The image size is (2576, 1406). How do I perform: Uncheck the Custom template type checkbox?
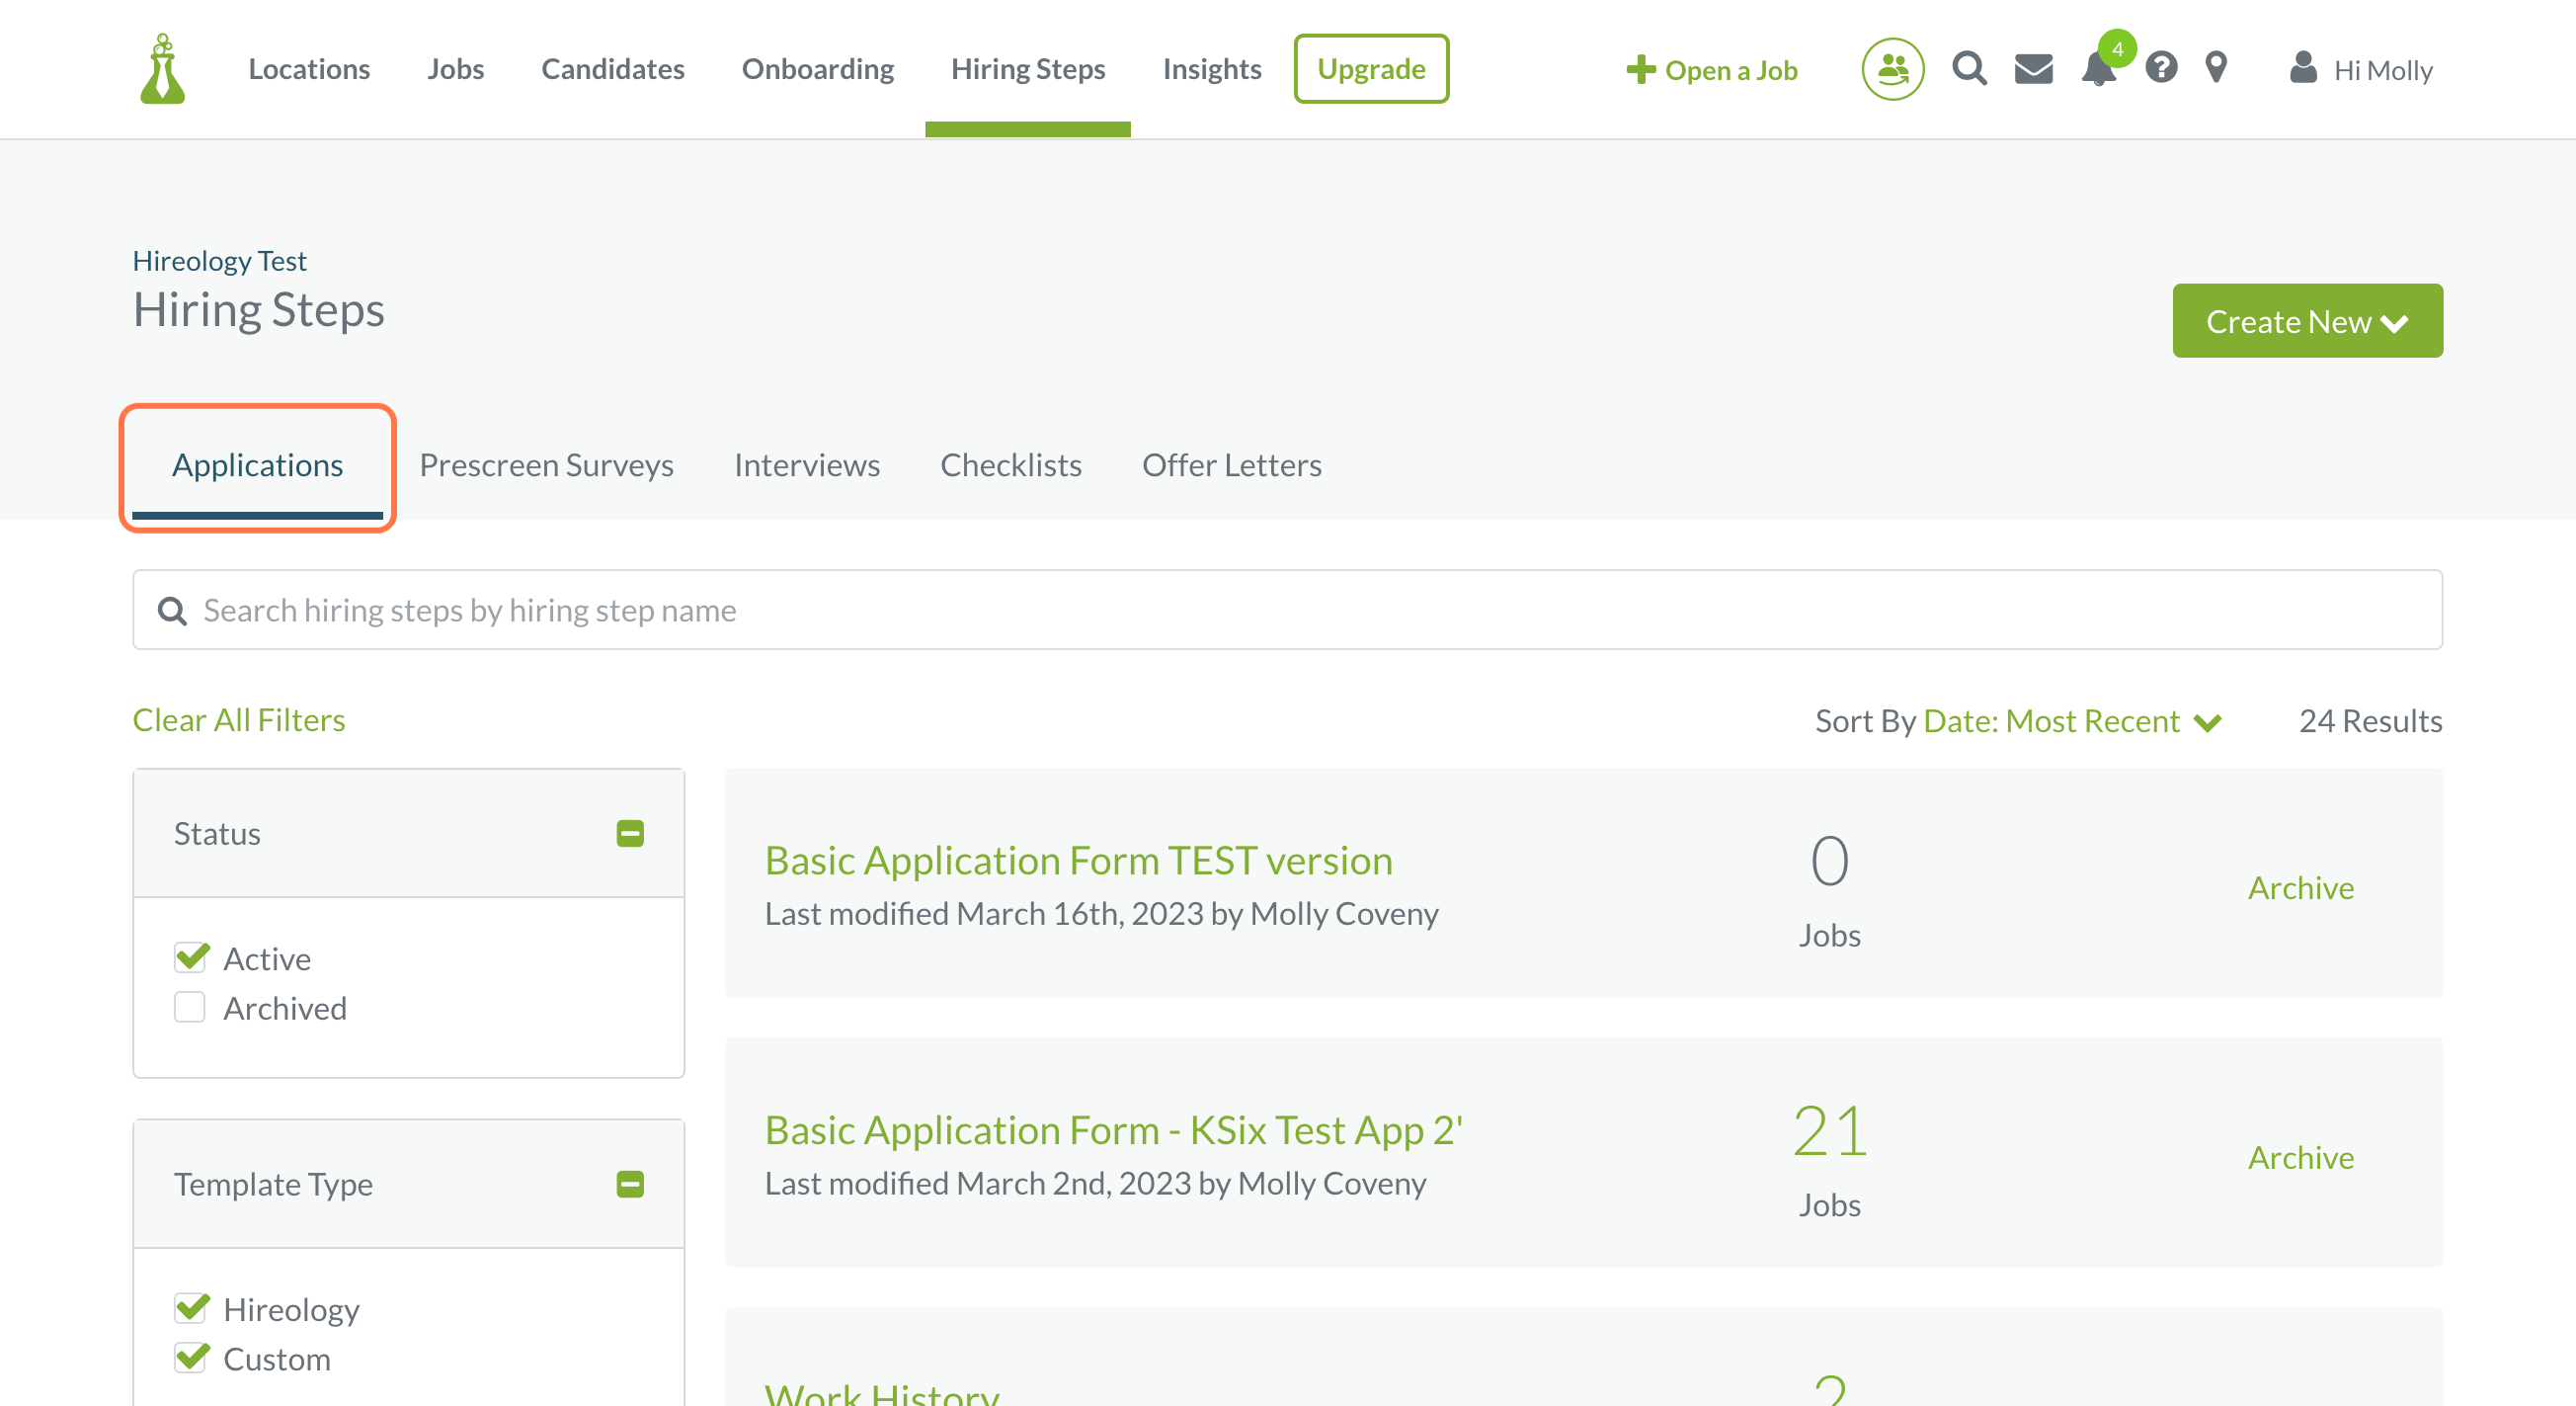(190, 1358)
